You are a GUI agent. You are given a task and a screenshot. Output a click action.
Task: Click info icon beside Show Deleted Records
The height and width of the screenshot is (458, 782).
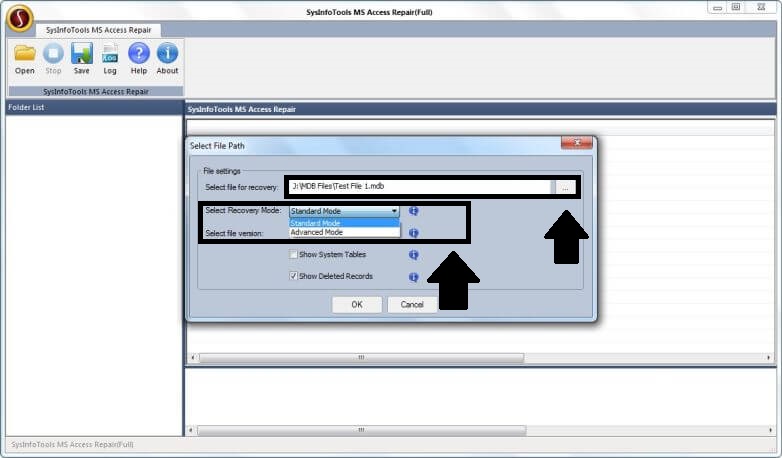(x=413, y=277)
